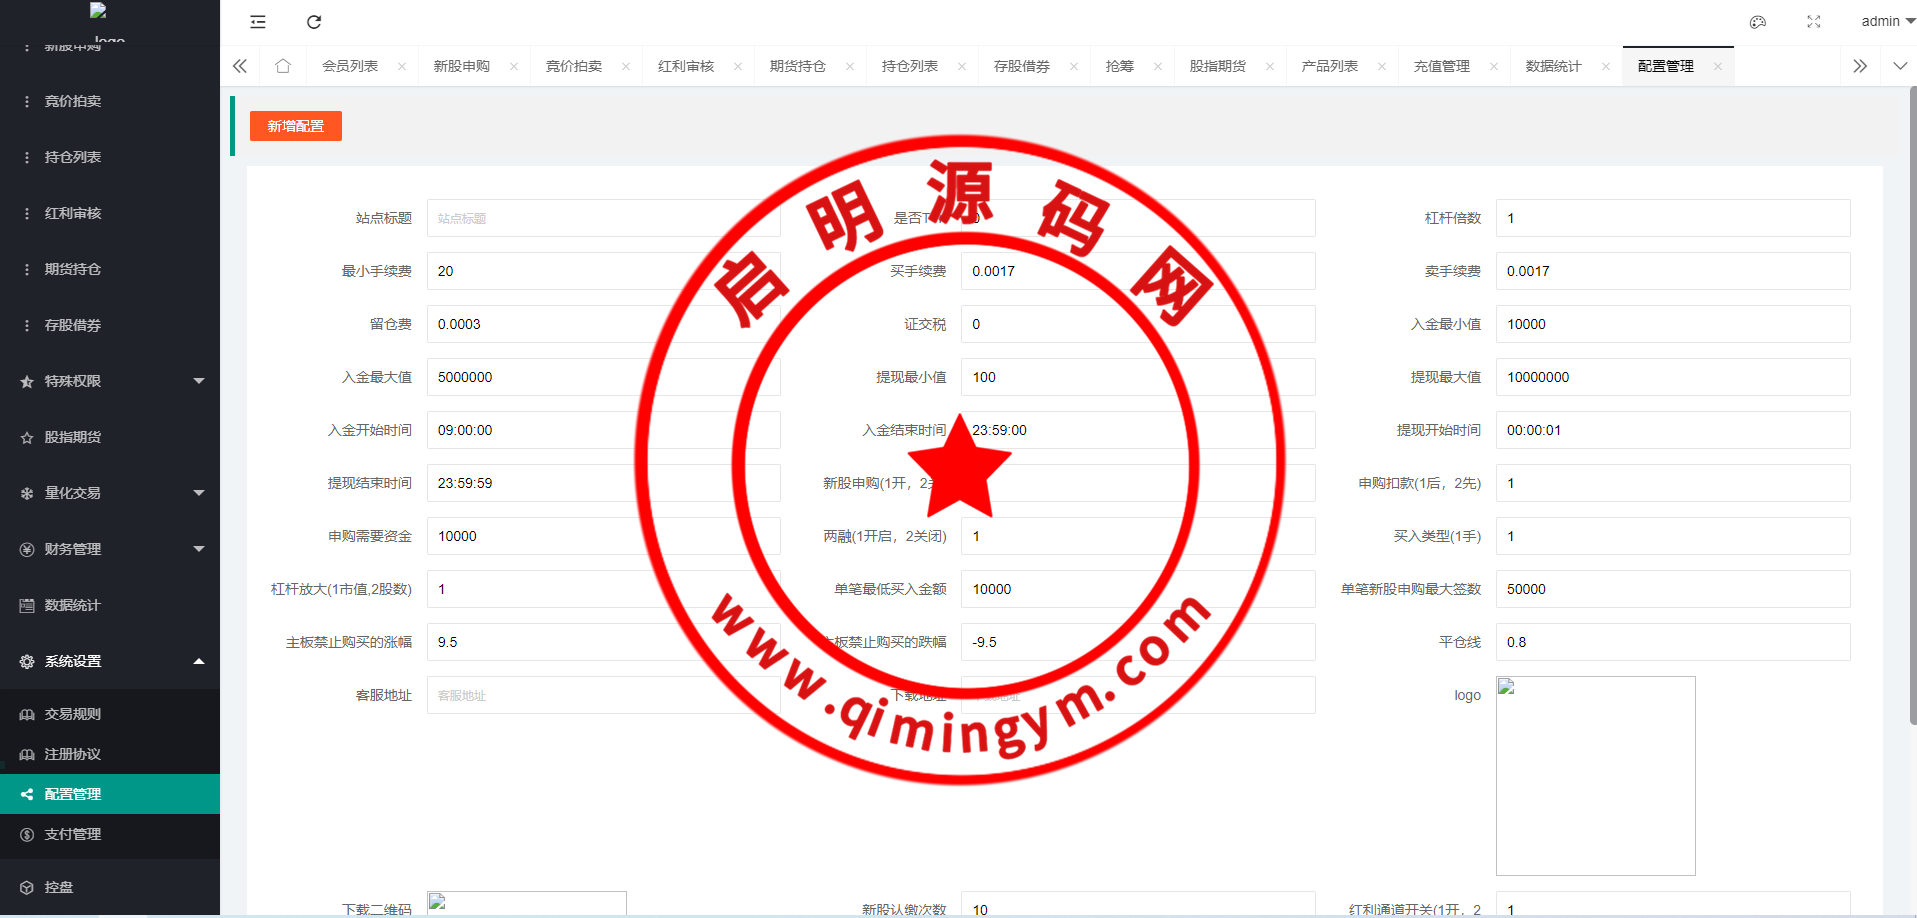
Task: Open the tab options dropdown arrow
Action: 1900,66
